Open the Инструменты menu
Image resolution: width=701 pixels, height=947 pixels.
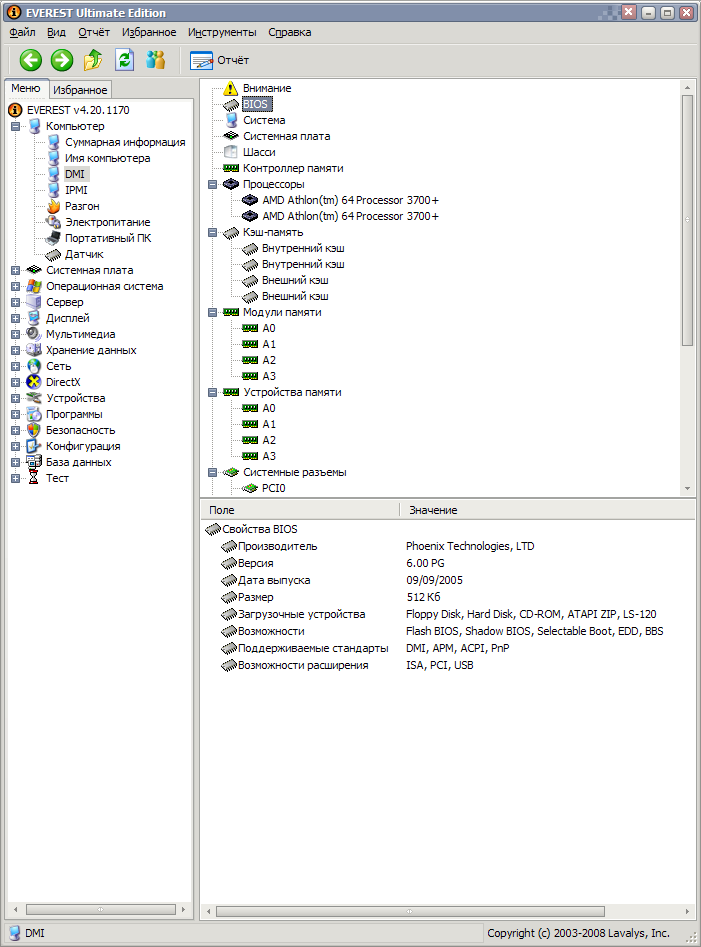point(222,32)
